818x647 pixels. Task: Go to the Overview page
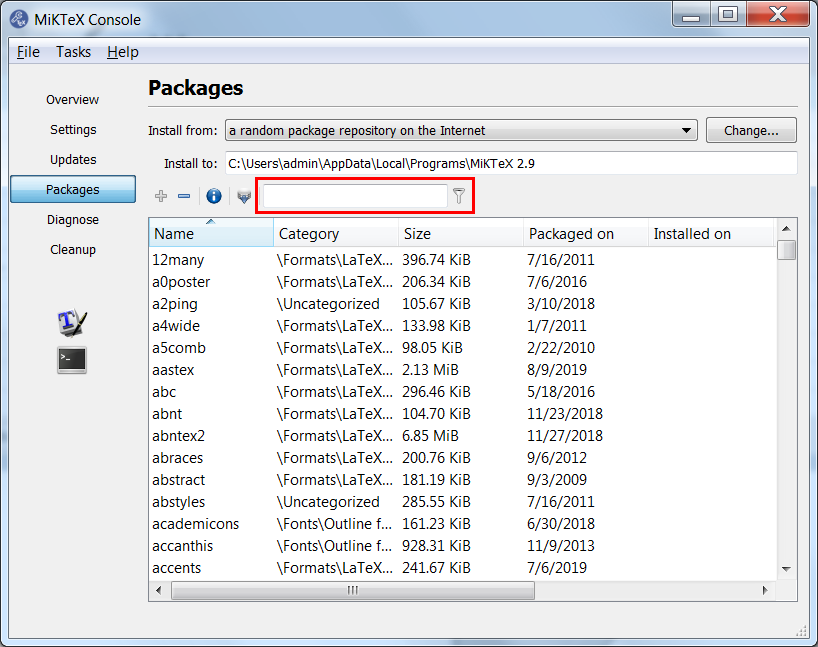click(73, 100)
